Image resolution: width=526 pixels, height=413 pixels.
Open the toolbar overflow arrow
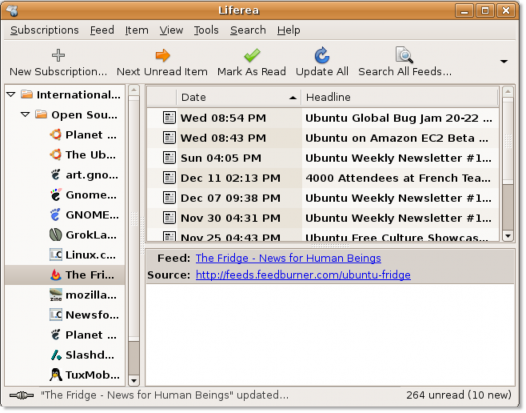[504, 61]
